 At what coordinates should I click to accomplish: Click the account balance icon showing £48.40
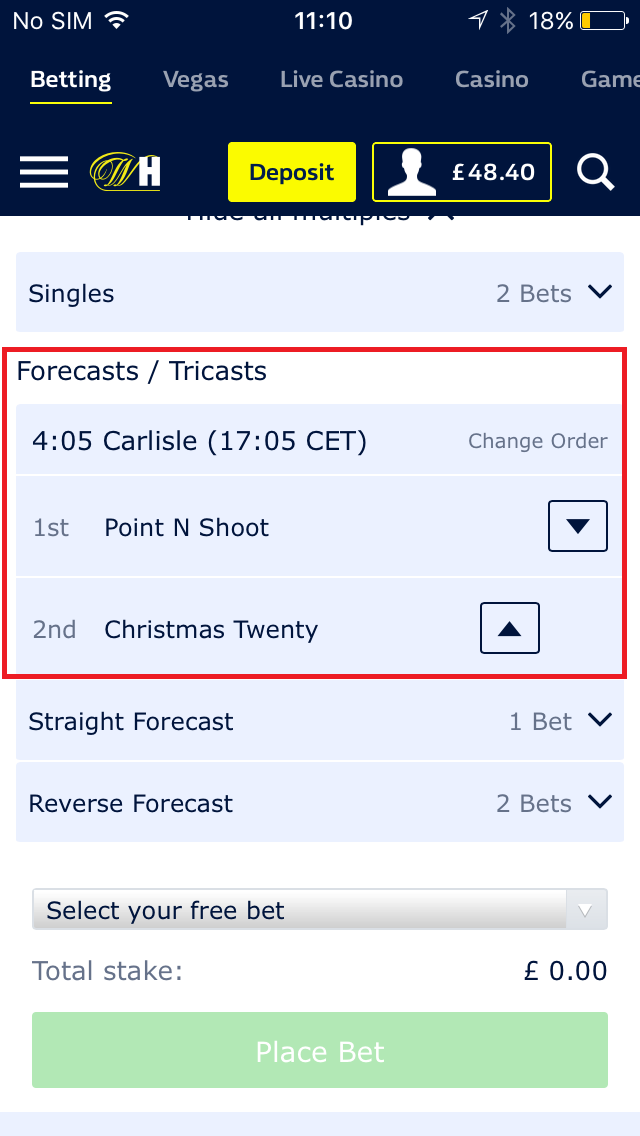[461, 172]
